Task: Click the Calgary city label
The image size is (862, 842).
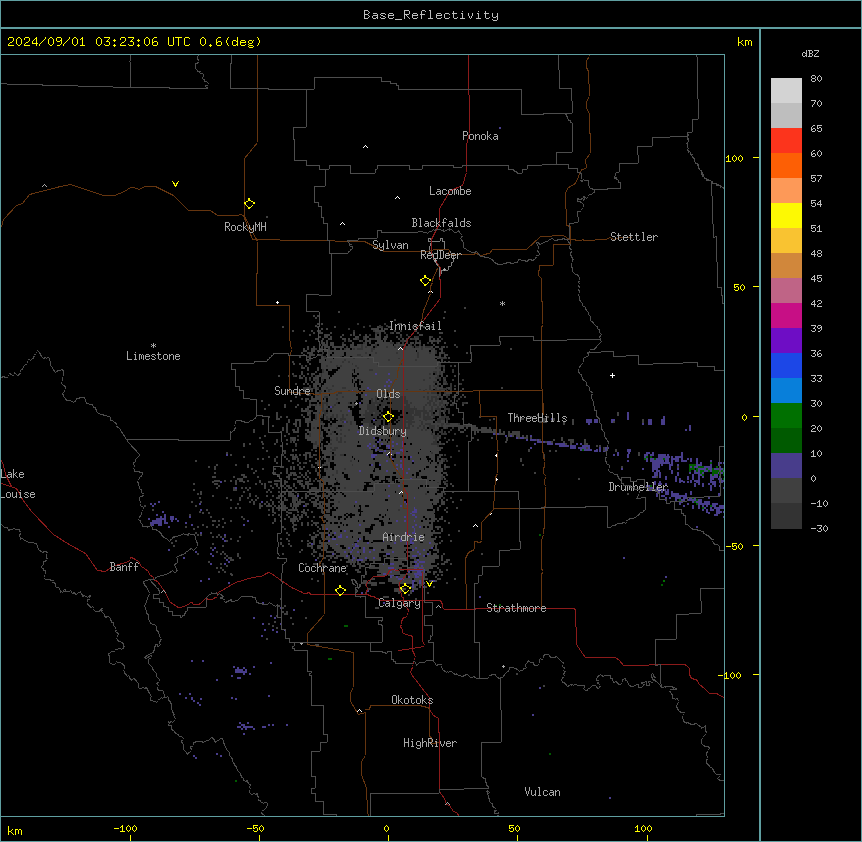Action: (x=399, y=603)
